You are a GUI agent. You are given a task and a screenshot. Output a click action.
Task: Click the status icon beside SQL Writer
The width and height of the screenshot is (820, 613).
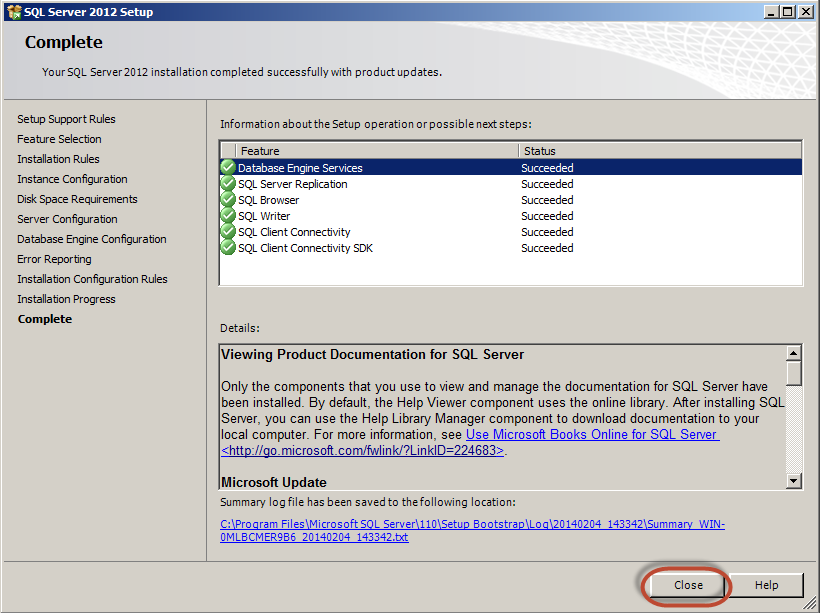click(228, 216)
